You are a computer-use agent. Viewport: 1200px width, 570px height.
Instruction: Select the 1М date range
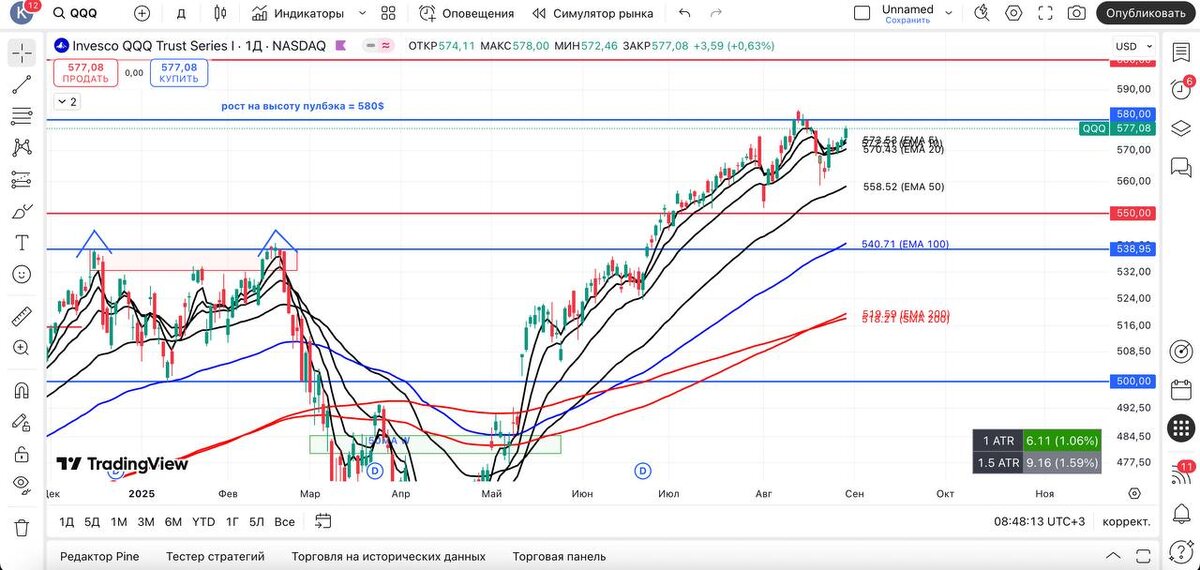119,522
